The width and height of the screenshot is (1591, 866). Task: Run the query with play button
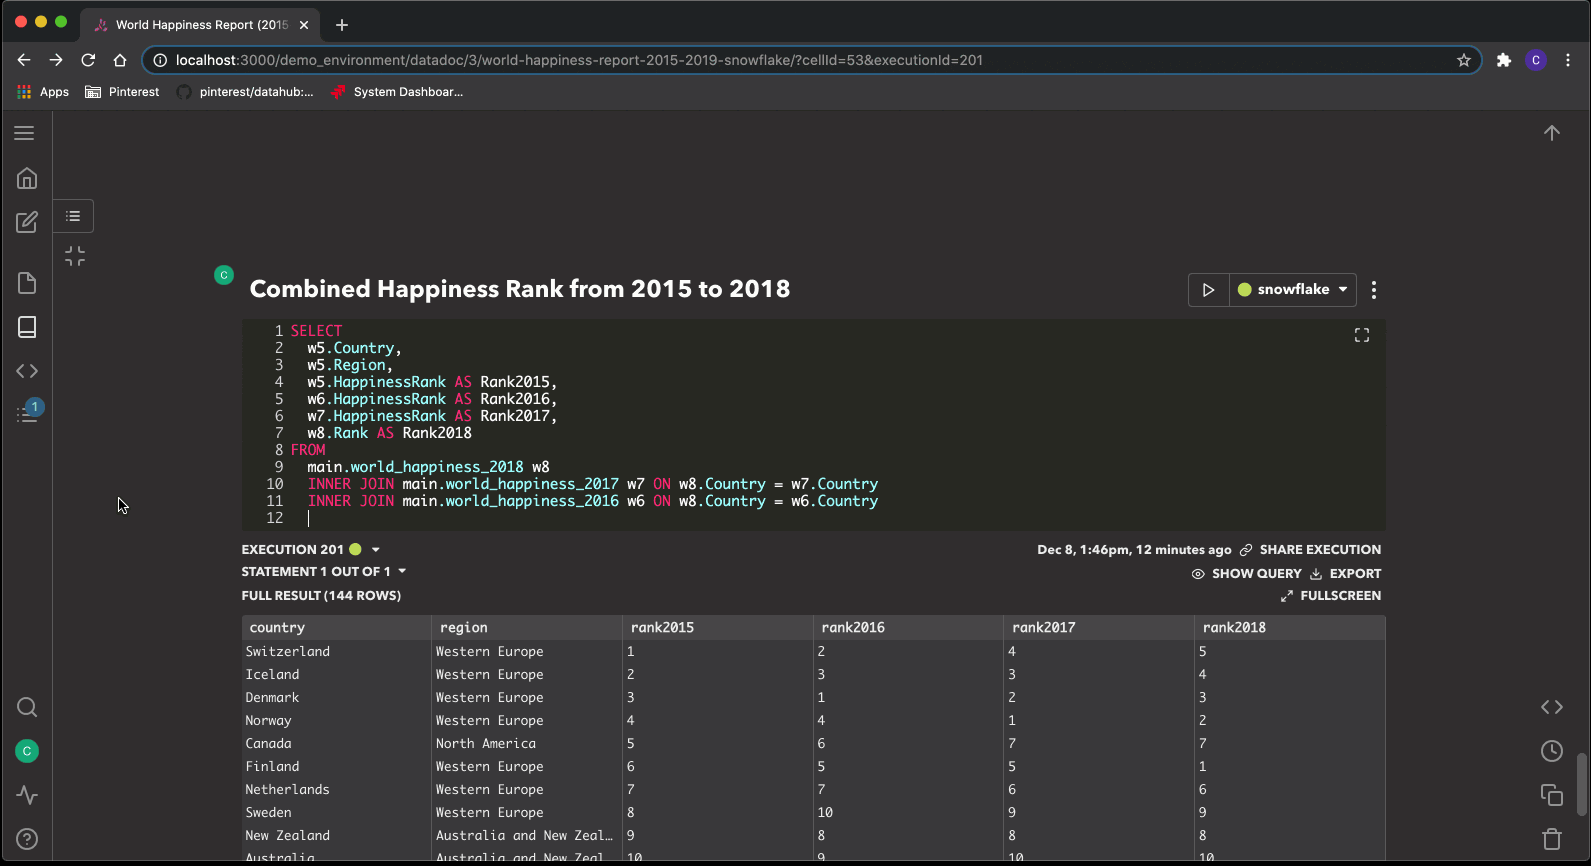1208,290
